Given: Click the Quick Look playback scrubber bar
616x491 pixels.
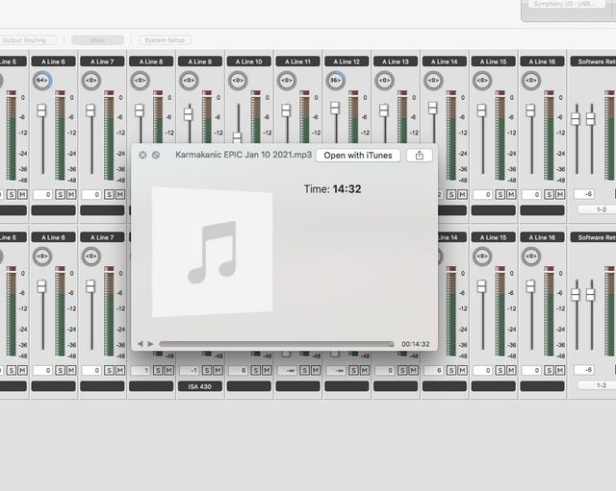Looking at the screenshot, I should point(277,344).
